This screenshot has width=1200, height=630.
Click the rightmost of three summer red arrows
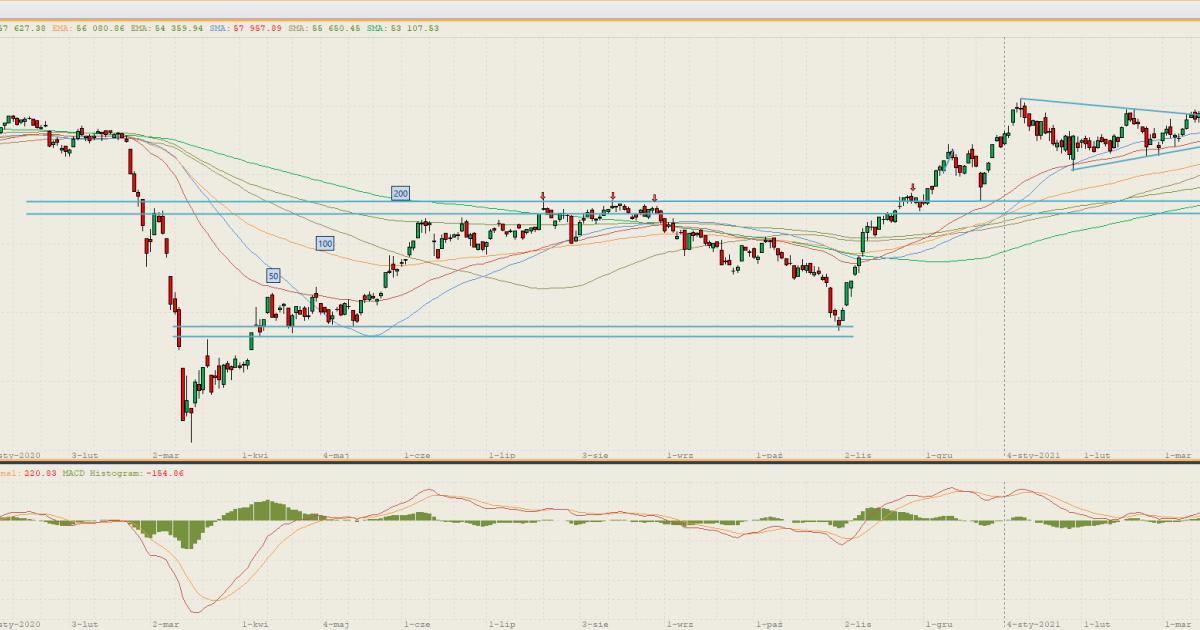[x=654, y=197]
